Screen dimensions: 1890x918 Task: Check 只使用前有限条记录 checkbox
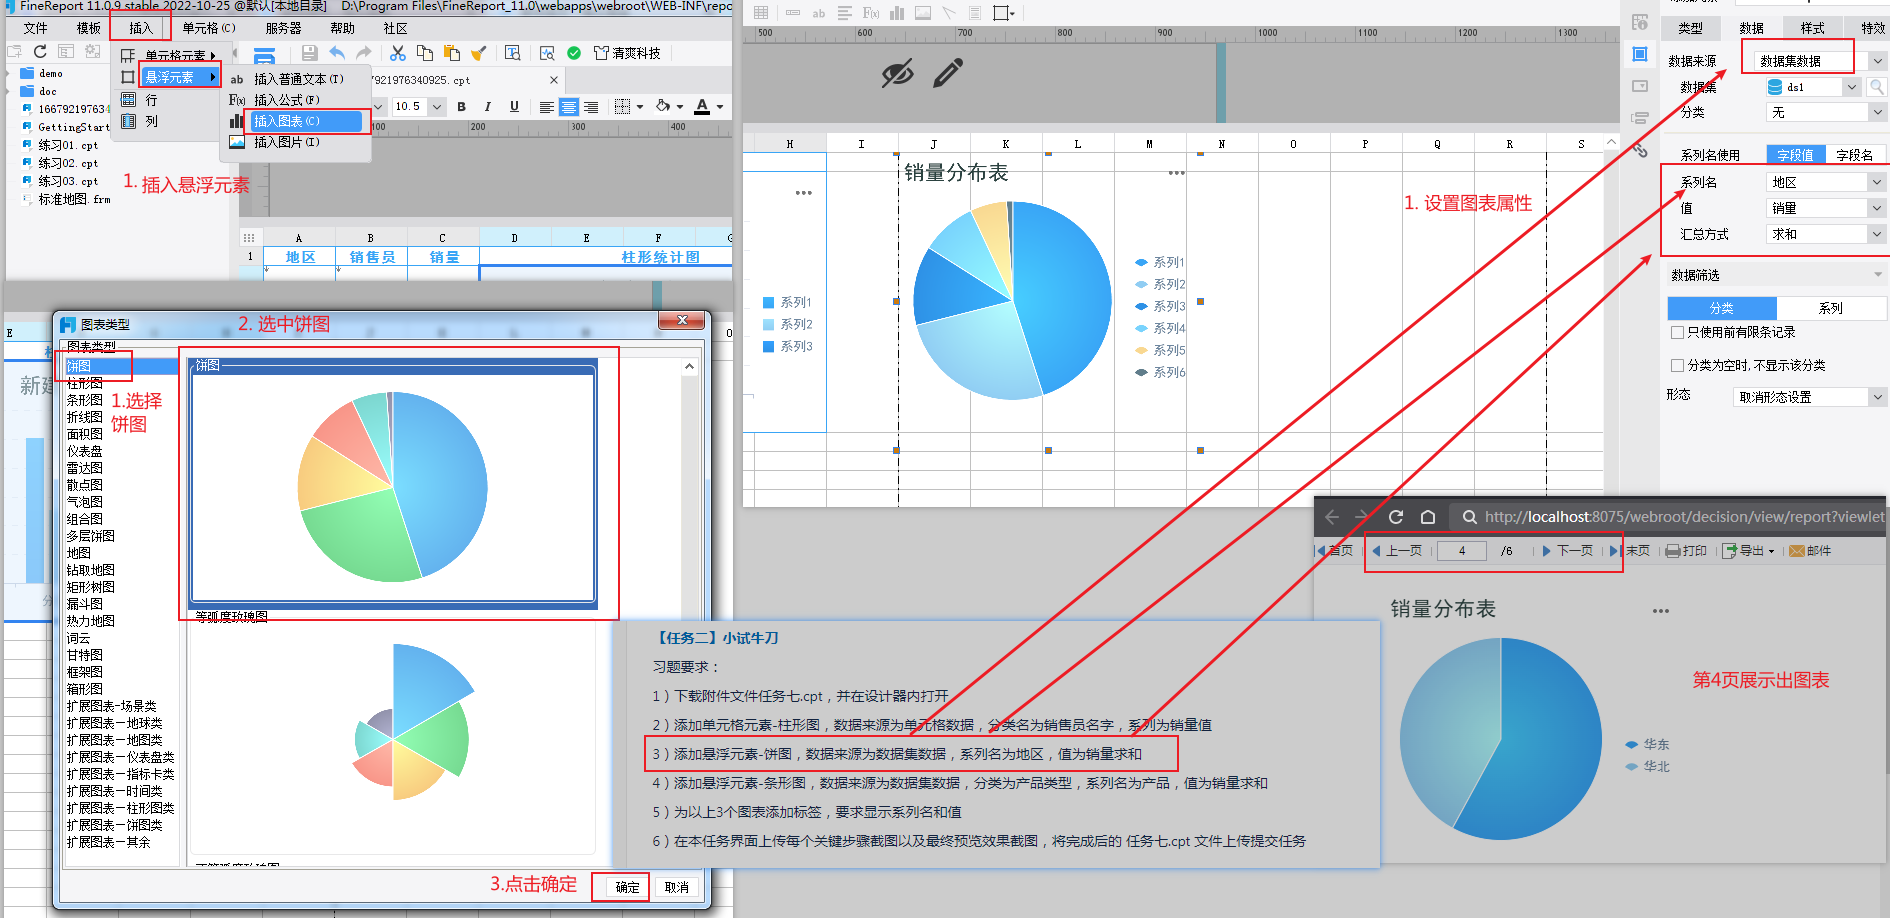(x=1677, y=332)
